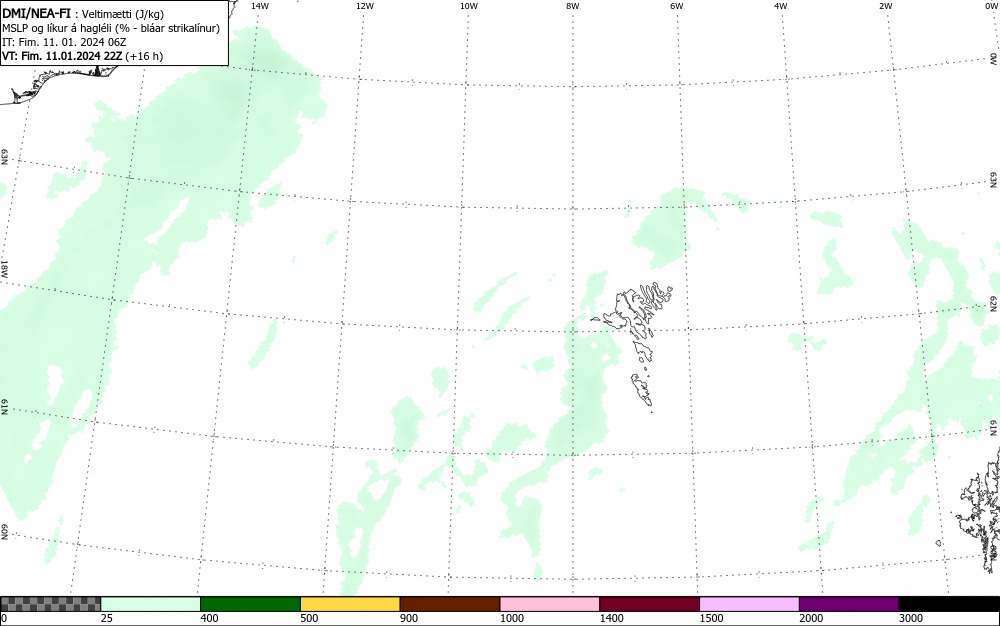Click the "12W" longitude label
This screenshot has height=626, width=1000.
coord(365,6)
